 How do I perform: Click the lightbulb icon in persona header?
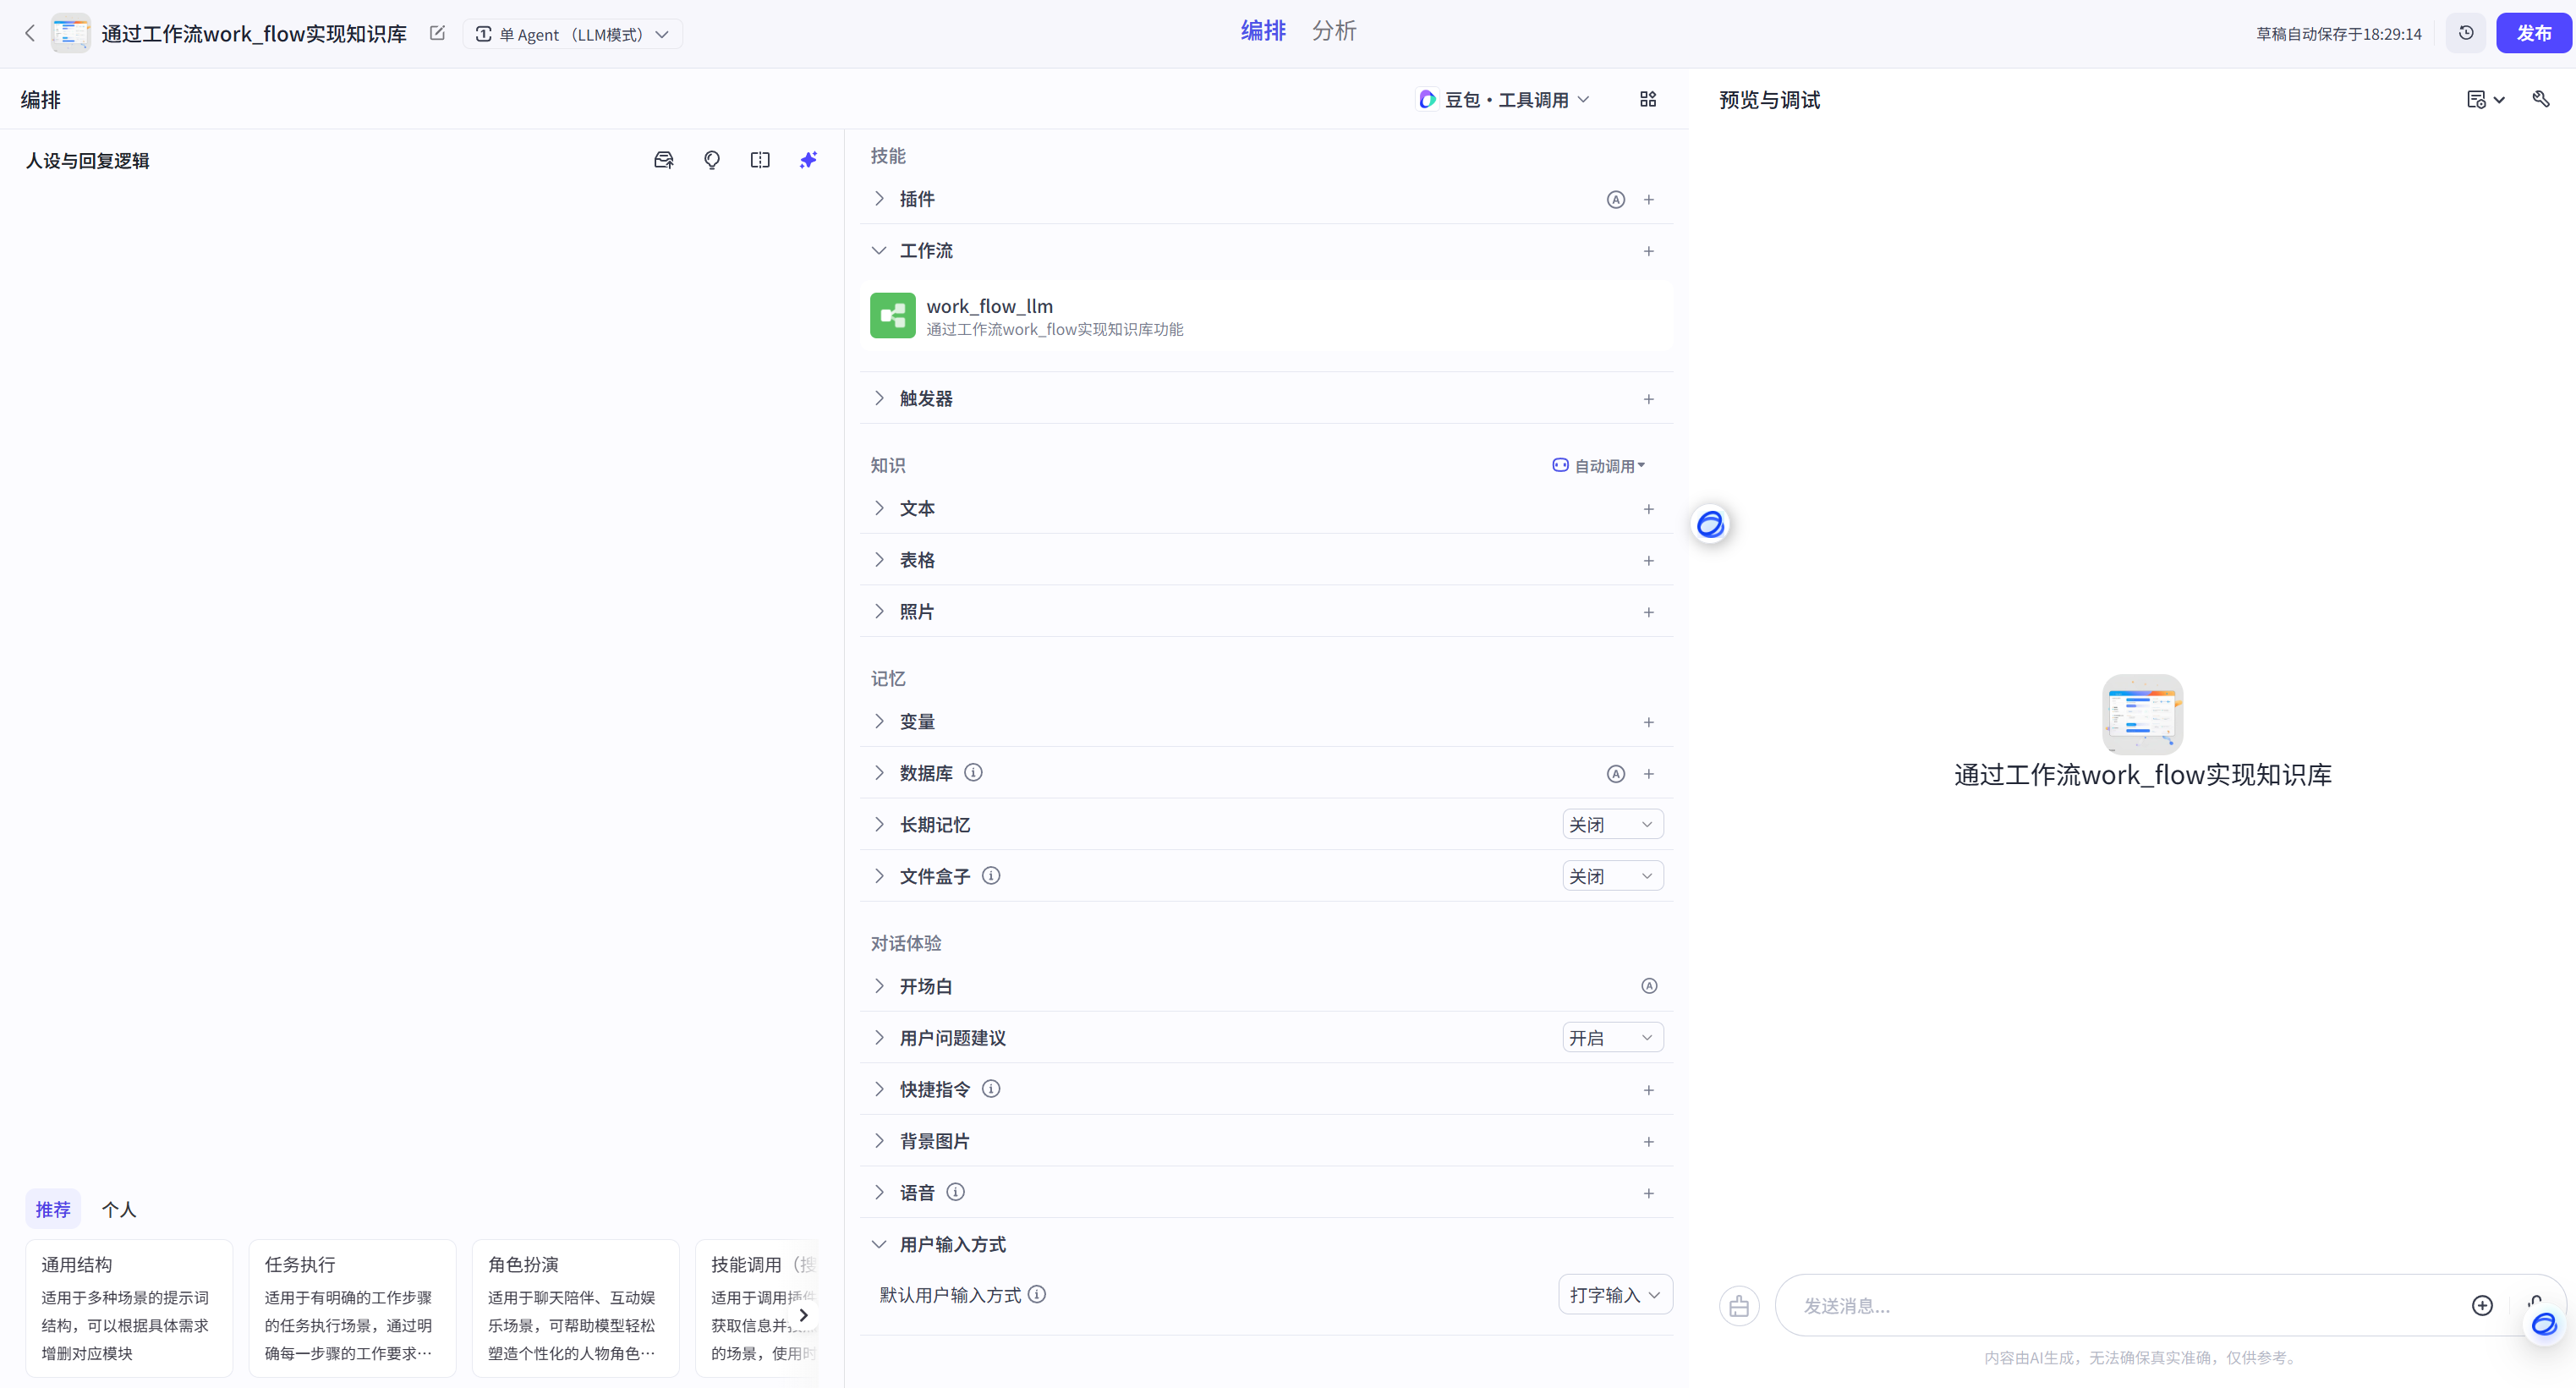(712, 160)
